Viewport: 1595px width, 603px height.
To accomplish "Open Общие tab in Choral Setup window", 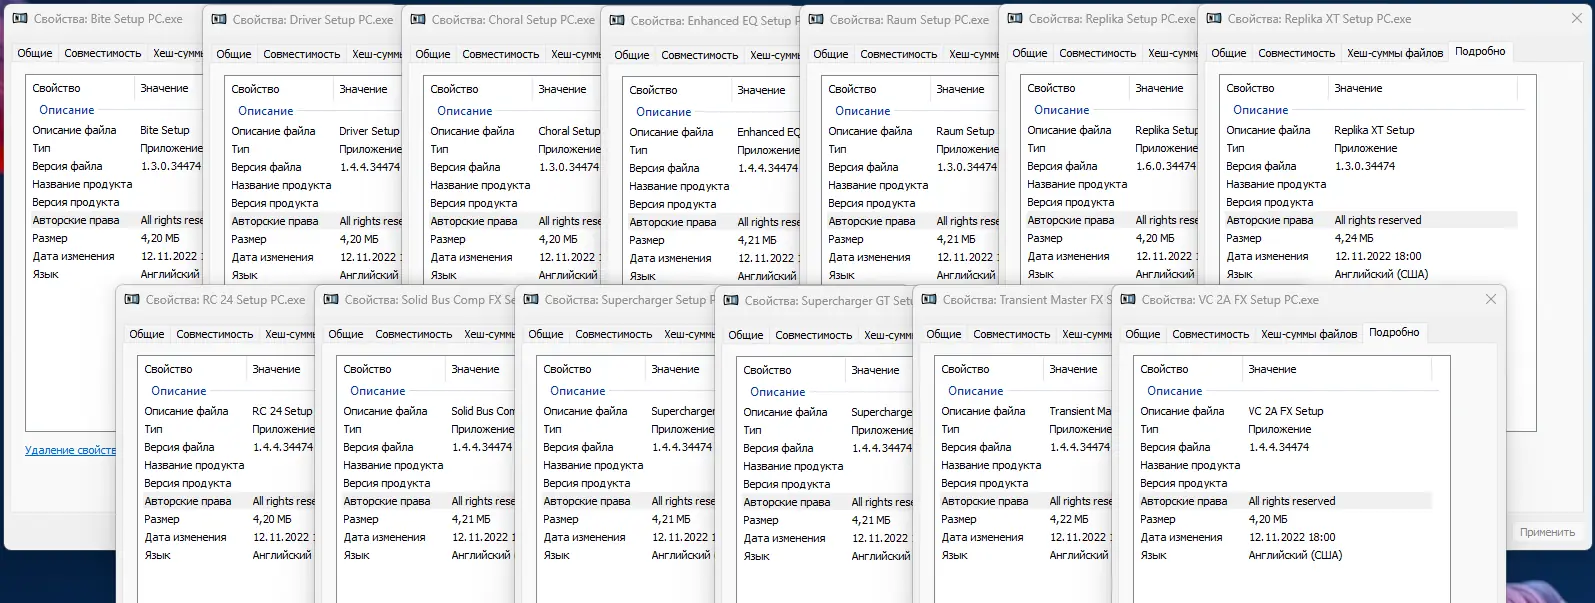I will pyautogui.click(x=433, y=54).
